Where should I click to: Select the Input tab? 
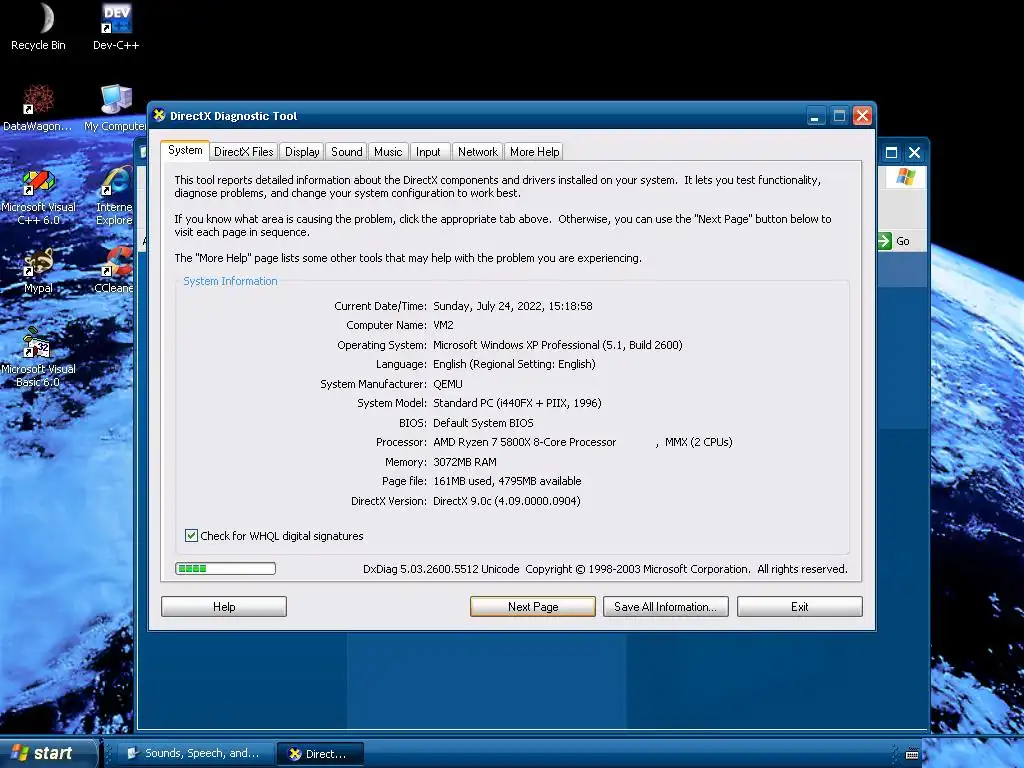pos(428,152)
